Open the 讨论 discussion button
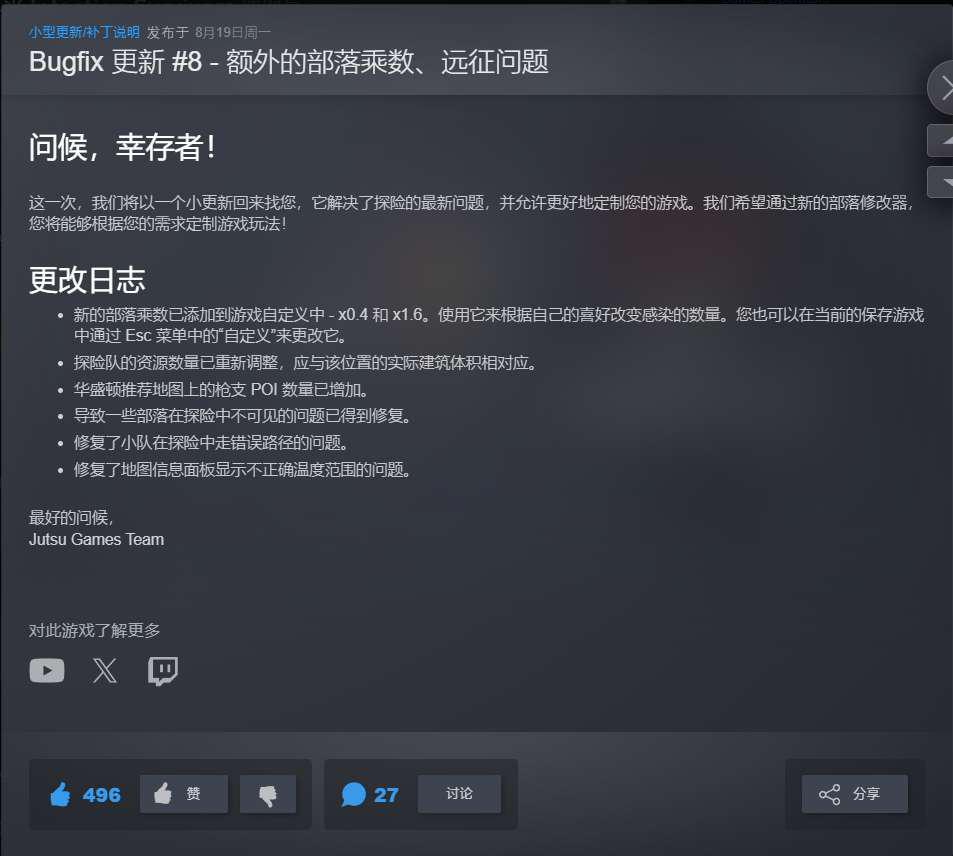The width and height of the screenshot is (953, 856). pos(459,793)
